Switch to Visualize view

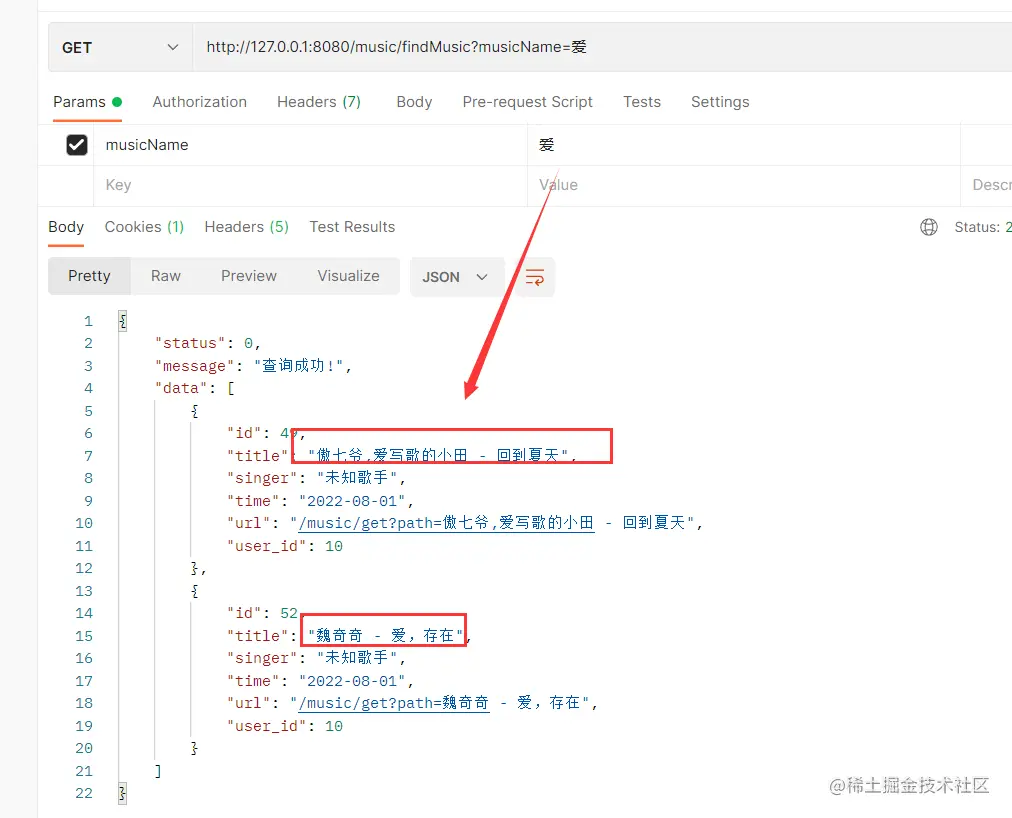click(349, 276)
